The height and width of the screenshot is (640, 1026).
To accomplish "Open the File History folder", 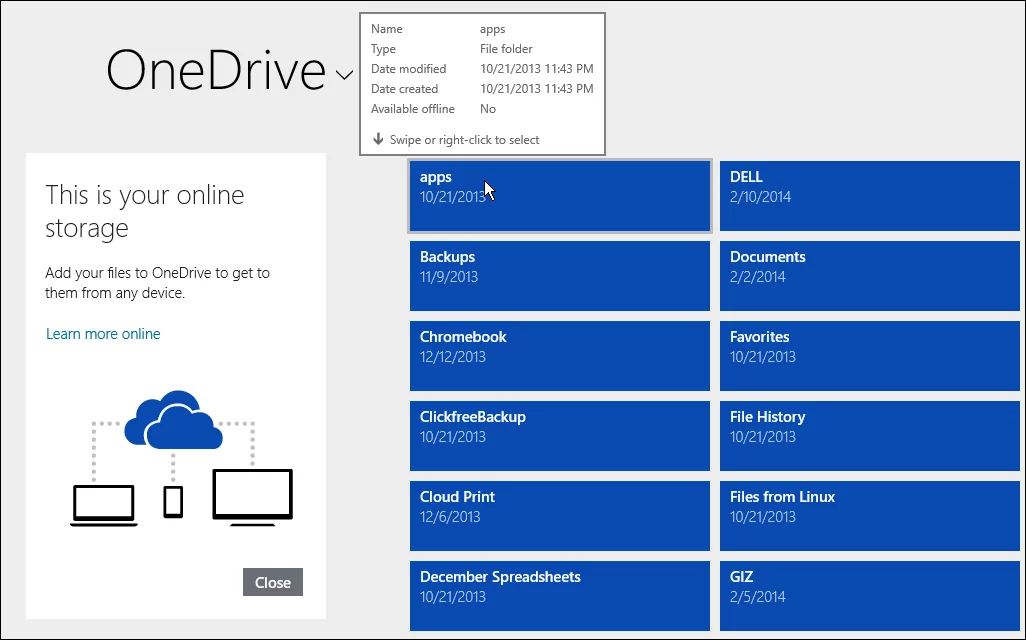I will tap(868, 435).
